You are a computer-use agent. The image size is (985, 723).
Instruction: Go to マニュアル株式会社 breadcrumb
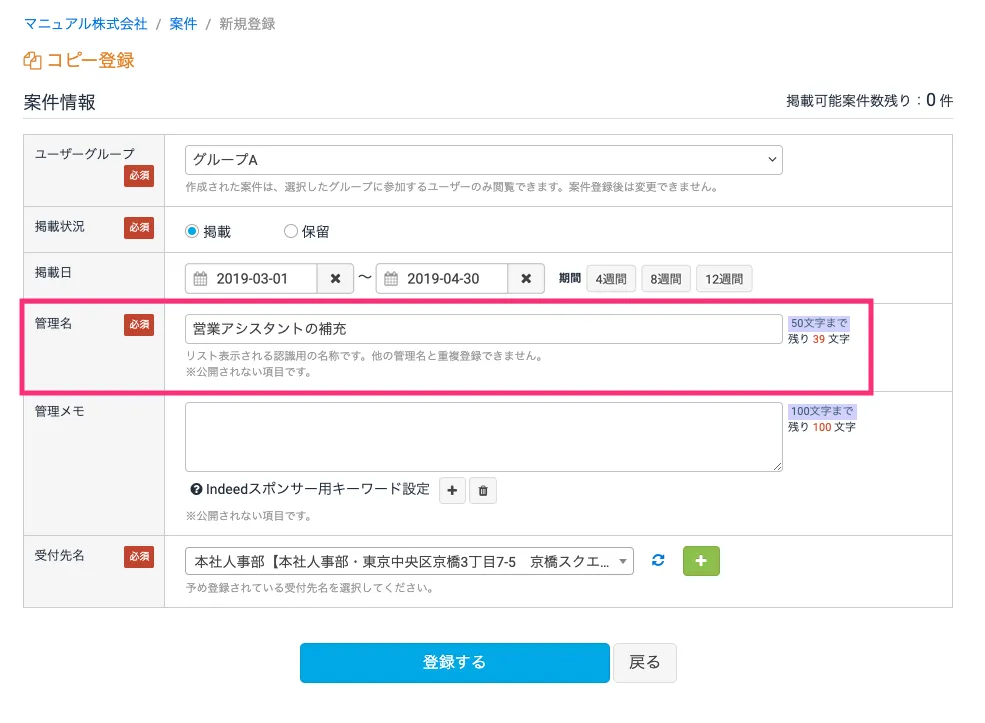click(x=85, y=23)
